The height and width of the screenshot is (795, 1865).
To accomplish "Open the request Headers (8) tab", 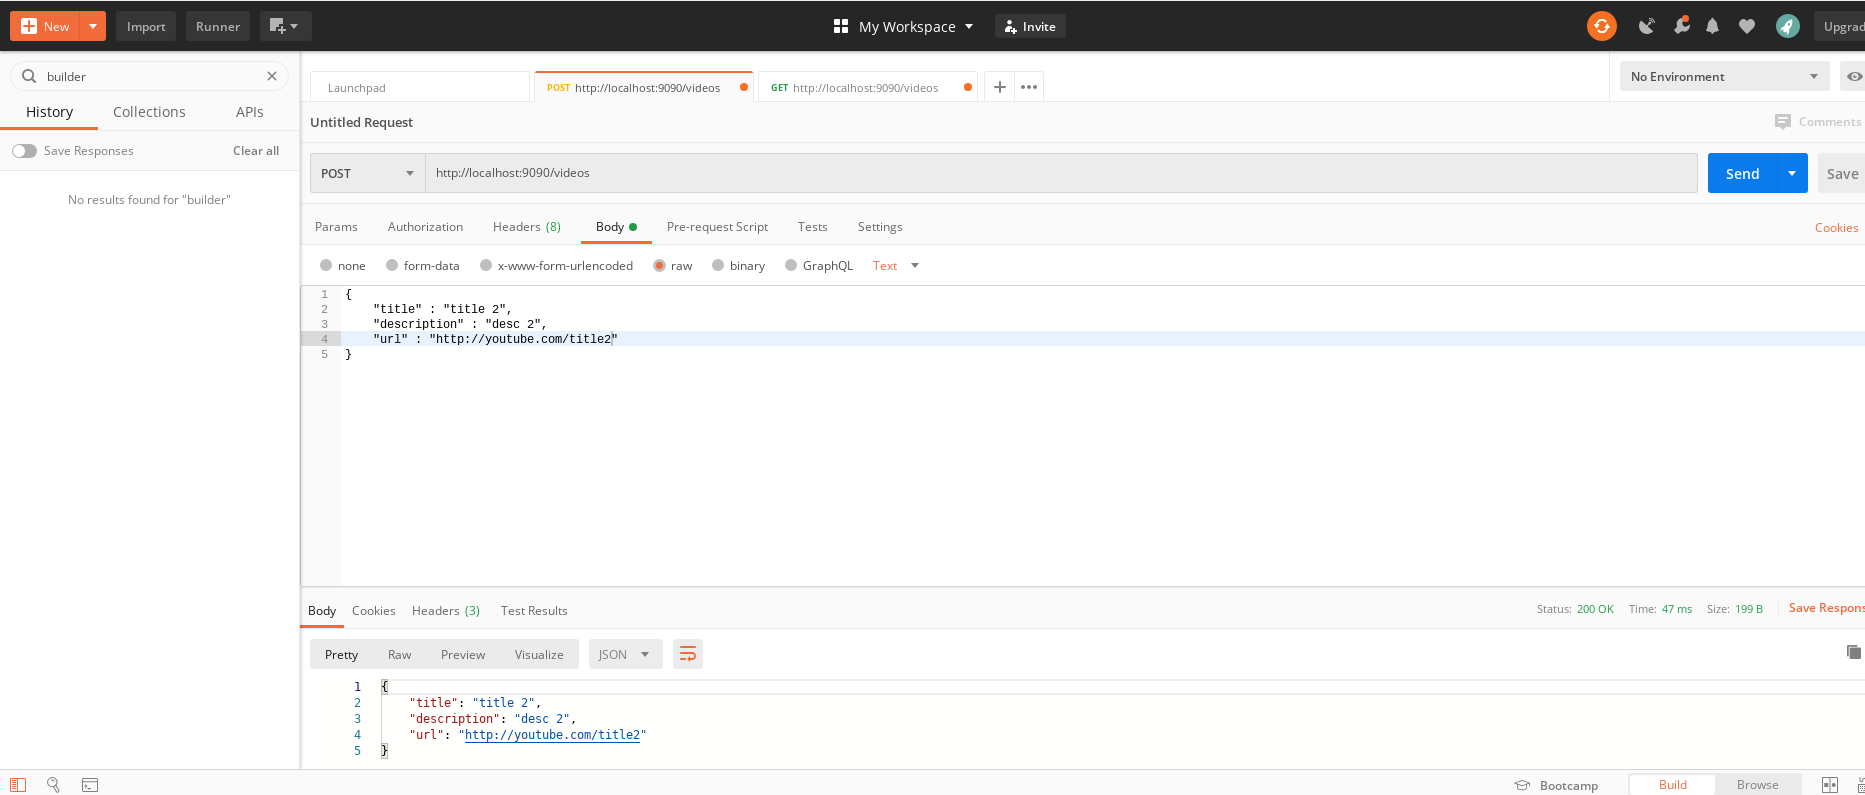I will (527, 227).
